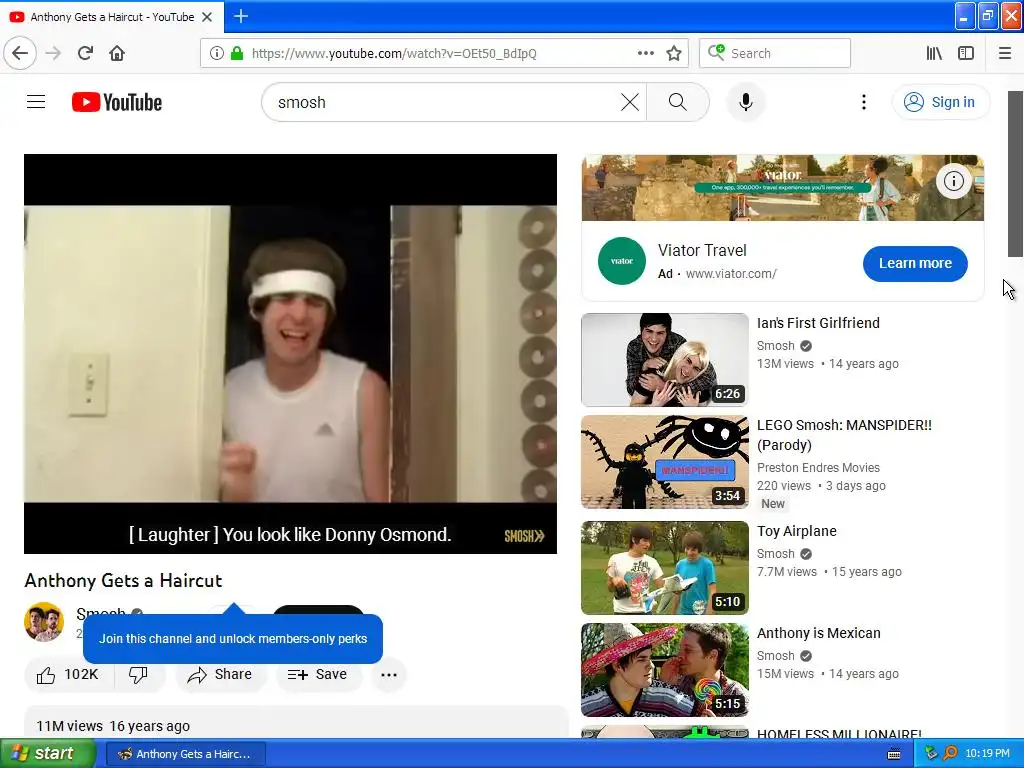Click Learn more on Viator ad
The image size is (1024, 768).
point(915,263)
